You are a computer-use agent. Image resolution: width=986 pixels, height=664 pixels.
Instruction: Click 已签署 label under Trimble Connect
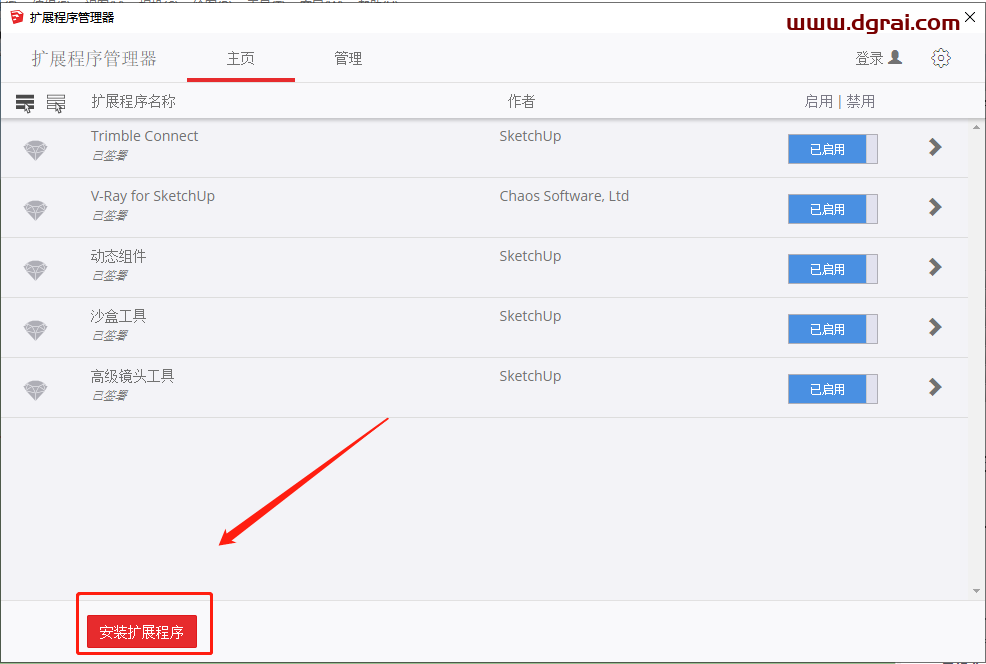click(109, 155)
